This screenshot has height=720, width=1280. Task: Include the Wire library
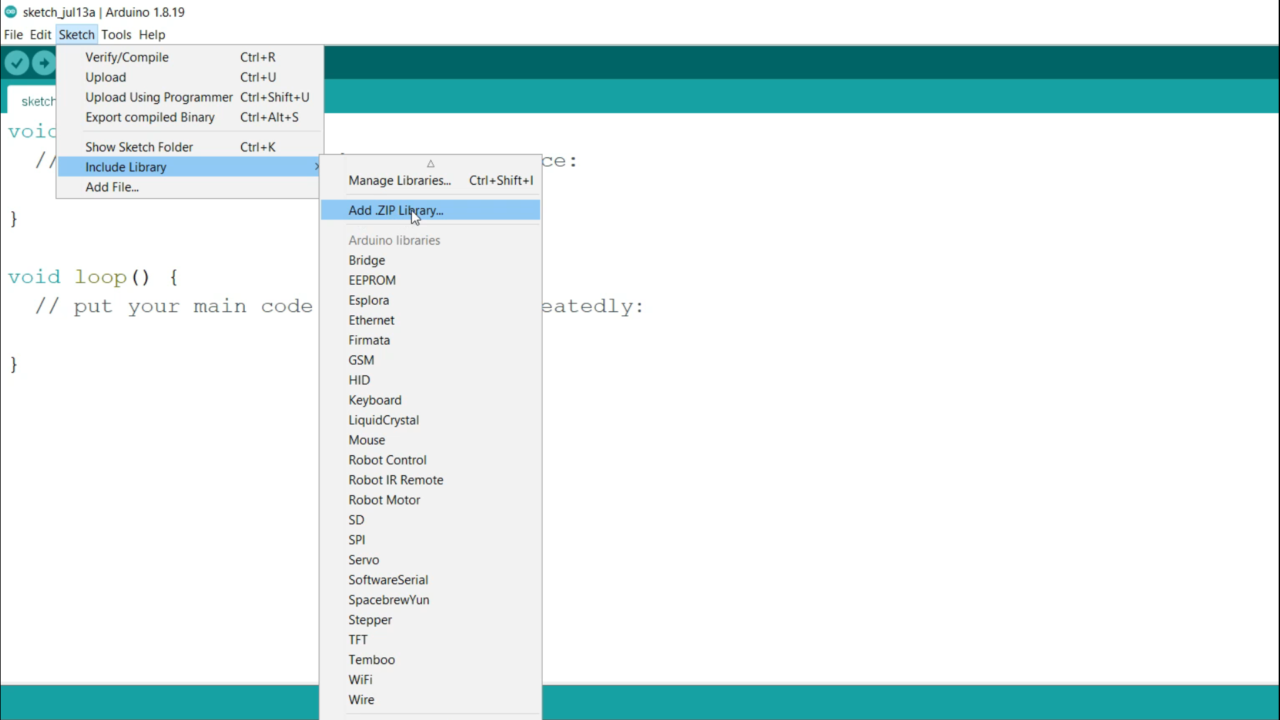pos(430,700)
